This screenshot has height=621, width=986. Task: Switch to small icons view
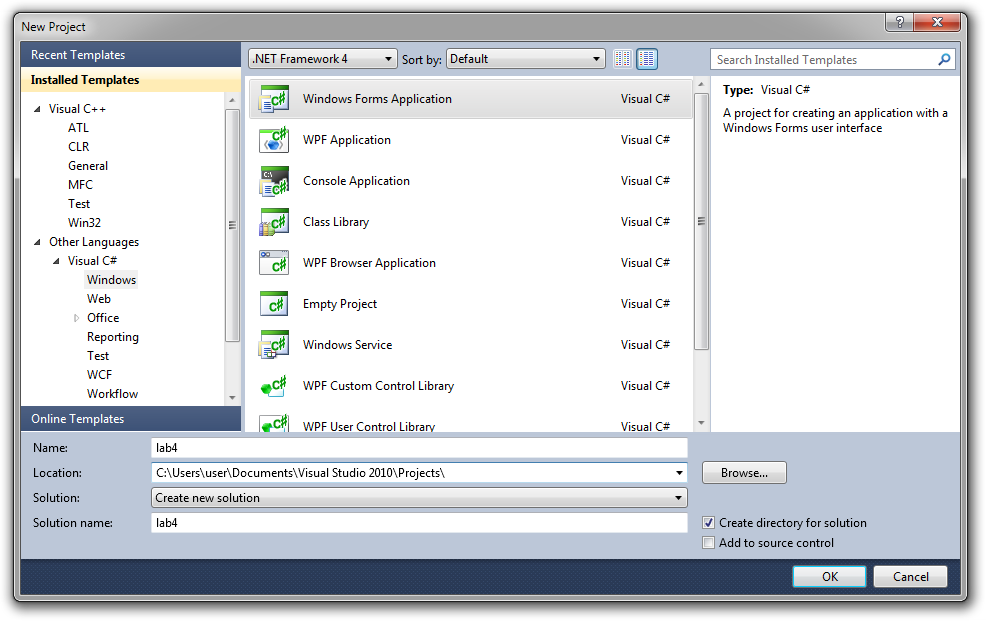pyautogui.click(x=623, y=59)
